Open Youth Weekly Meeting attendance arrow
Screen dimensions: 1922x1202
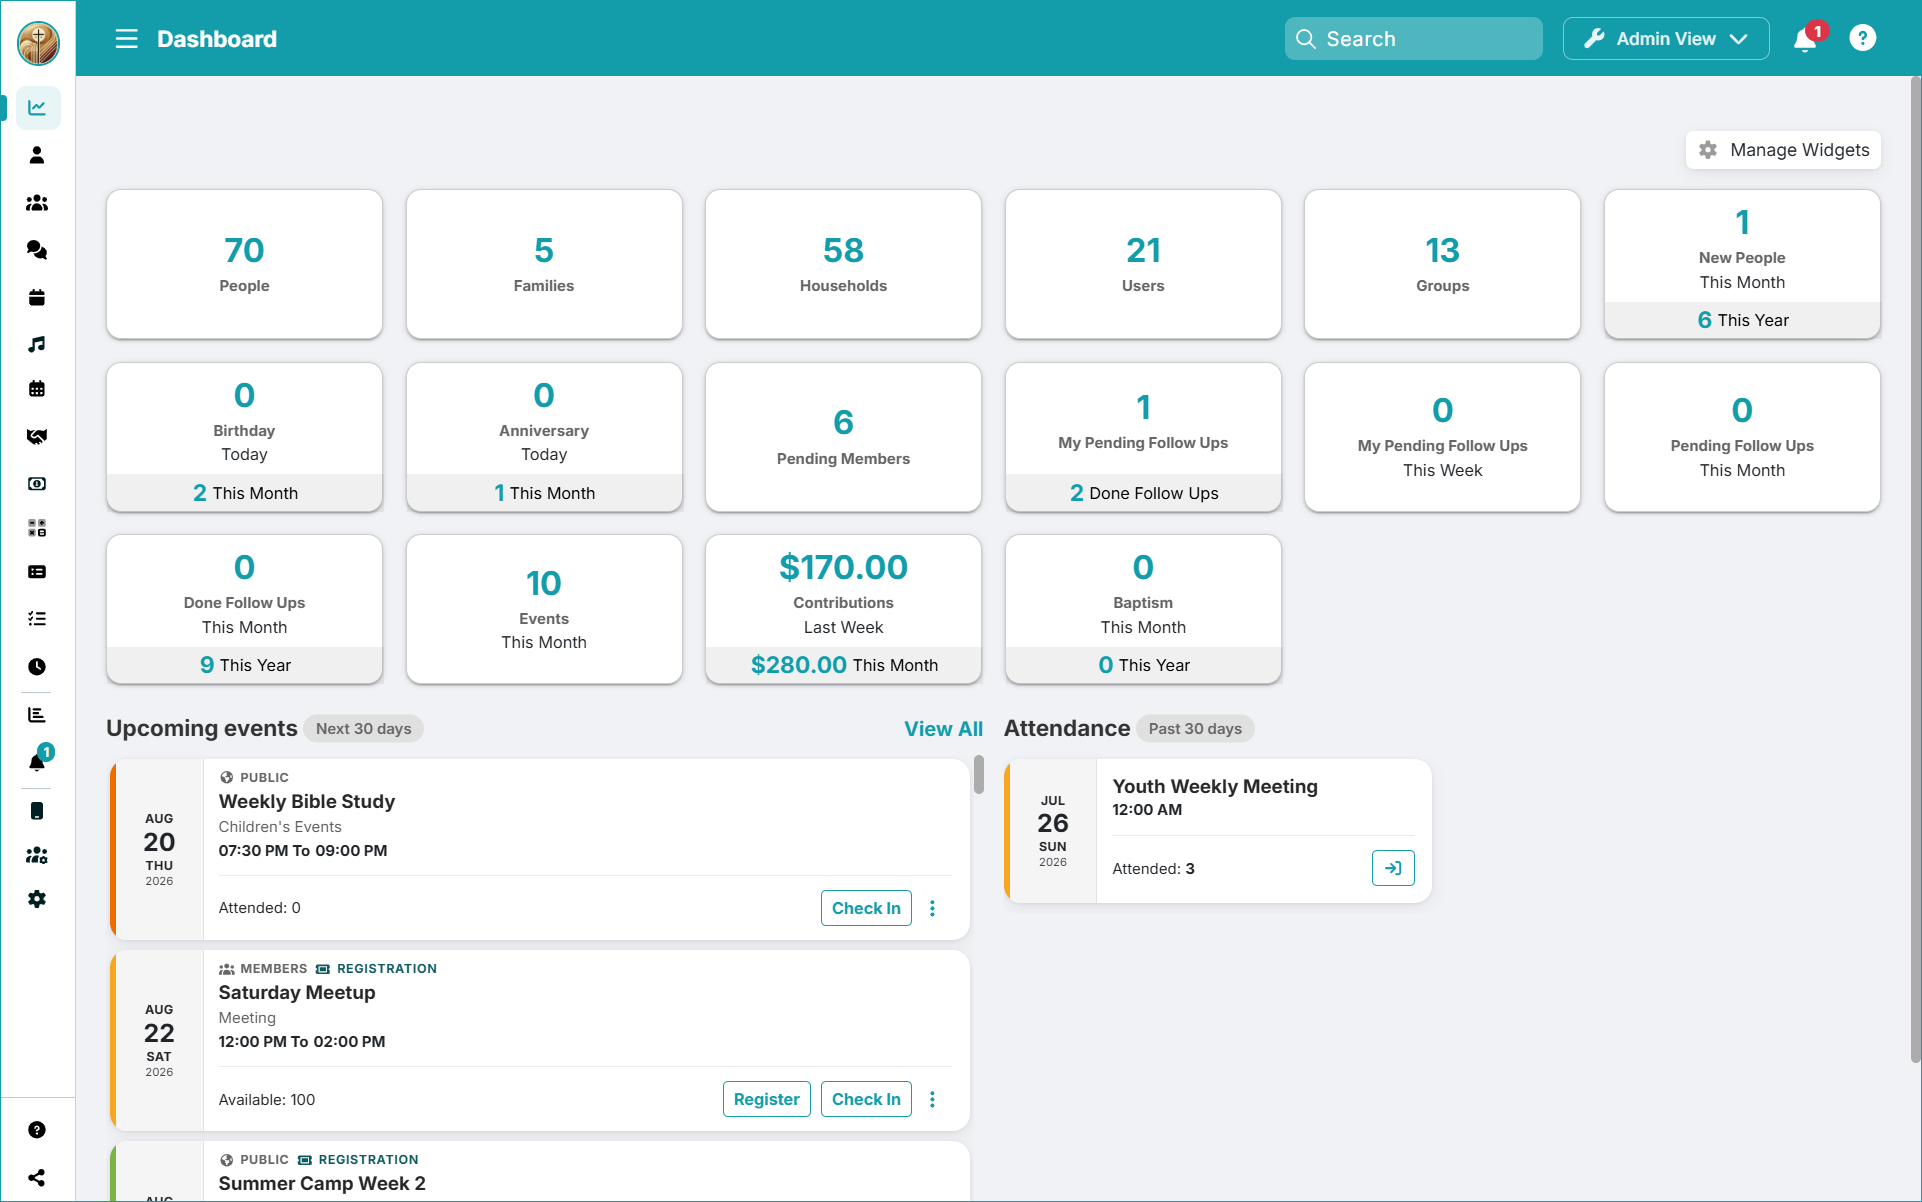[1393, 868]
